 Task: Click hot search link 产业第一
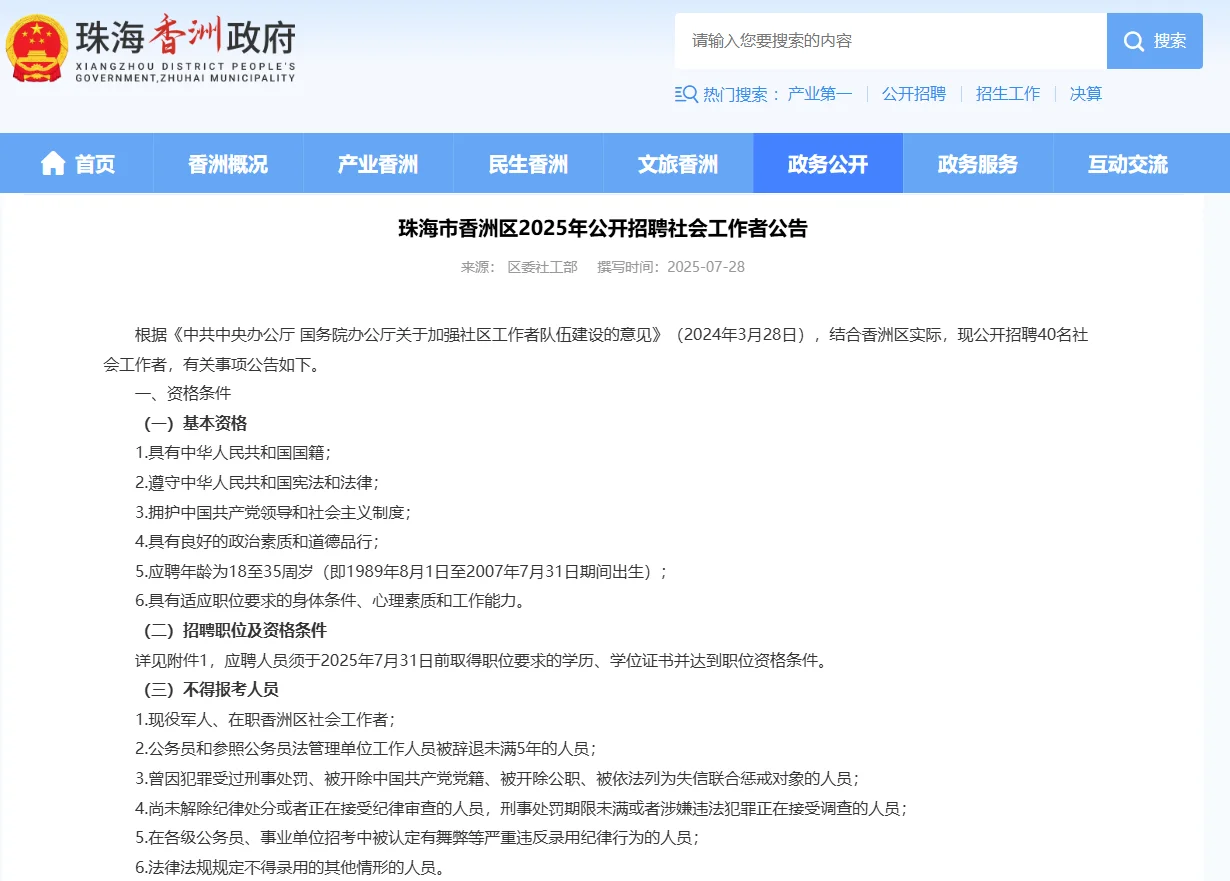tap(820, 94)
